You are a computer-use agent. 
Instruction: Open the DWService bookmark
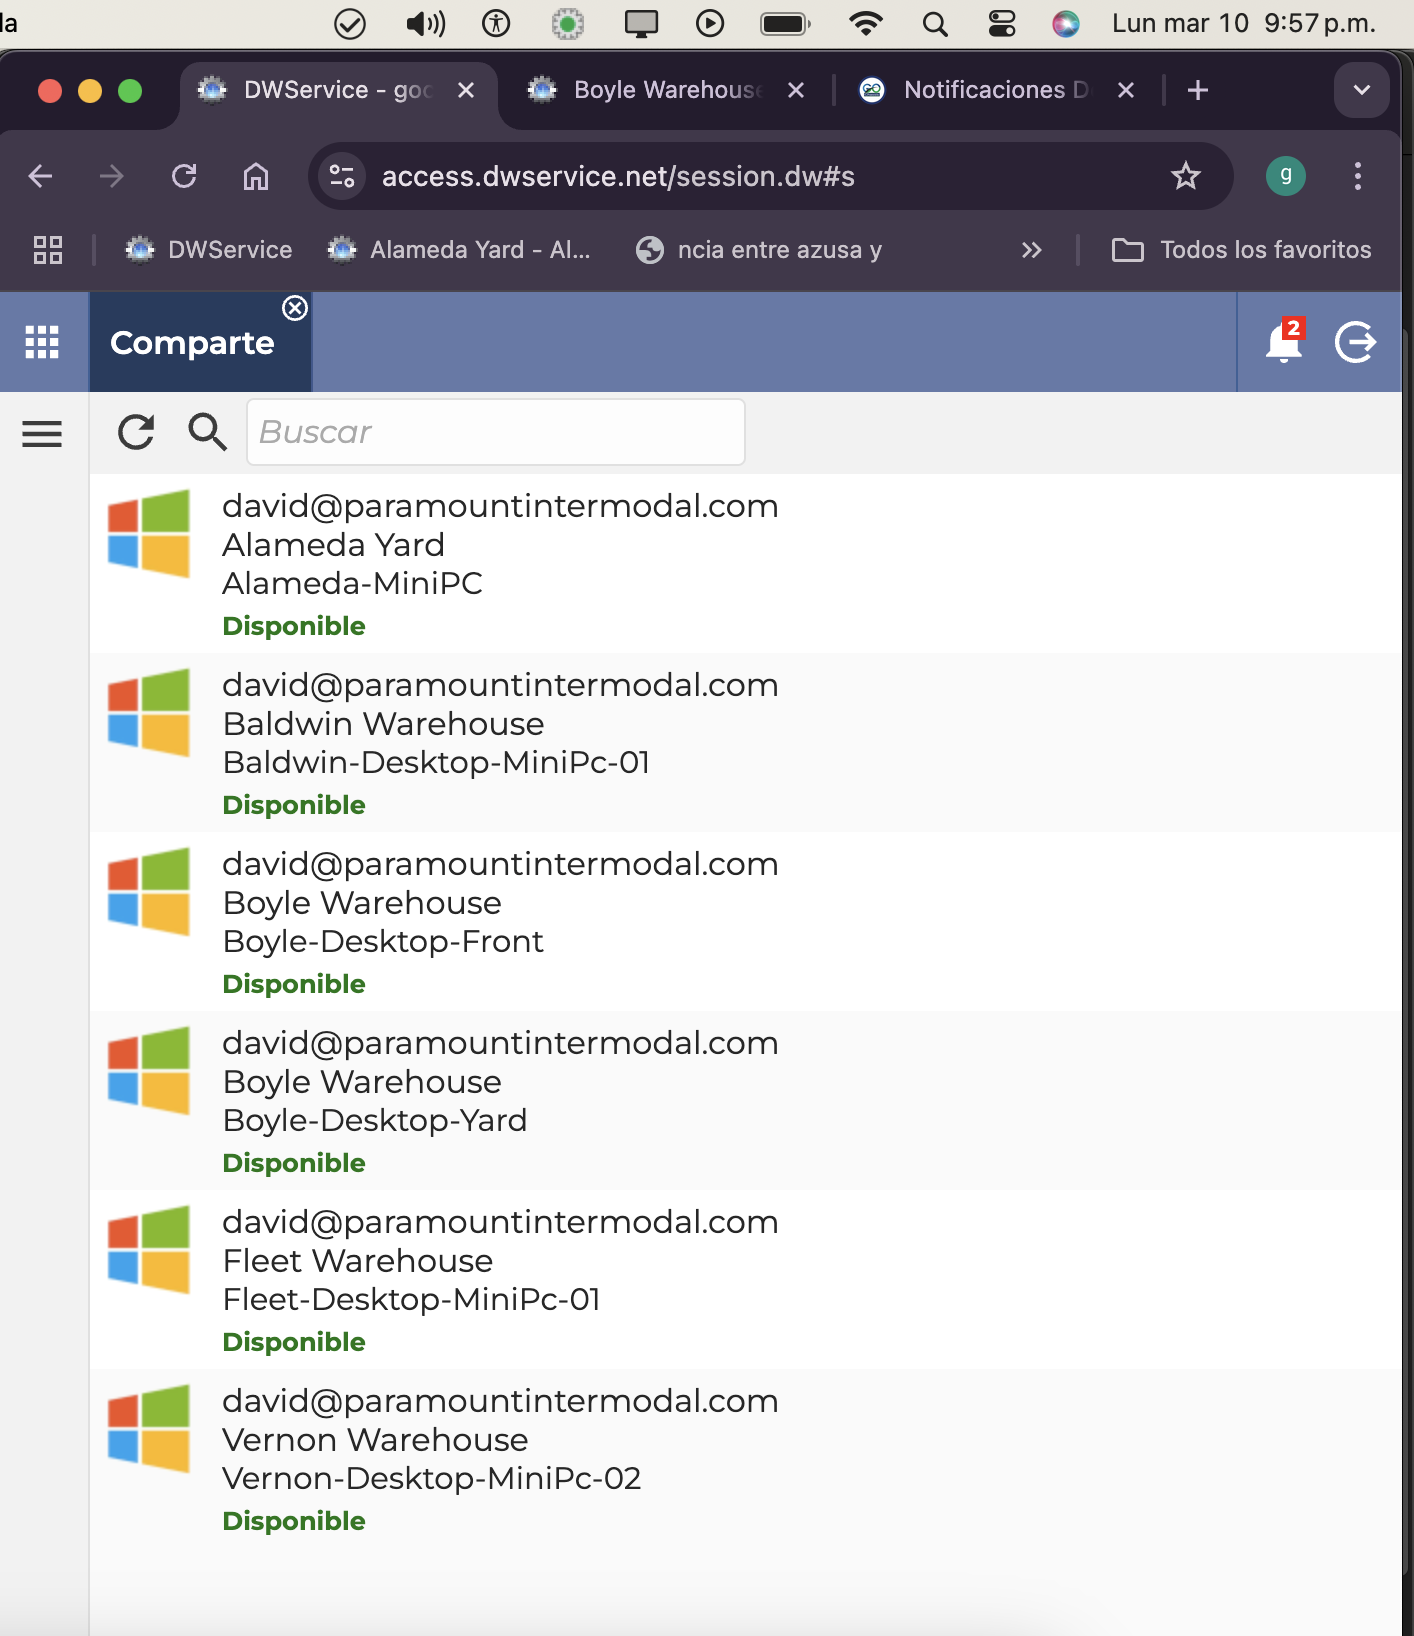point(209,250)
